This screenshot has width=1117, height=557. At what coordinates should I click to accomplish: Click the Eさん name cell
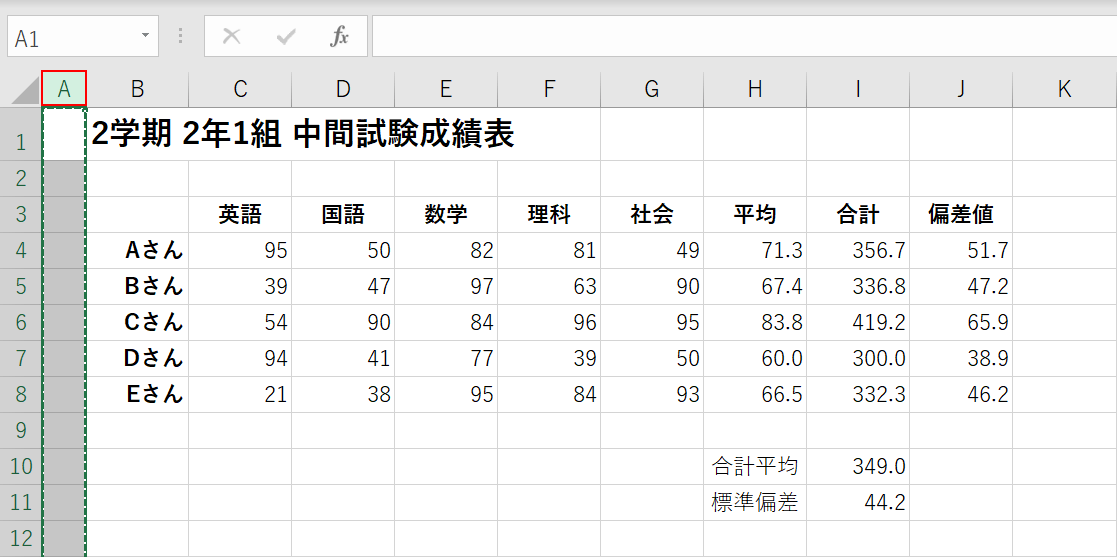(137, 395)
